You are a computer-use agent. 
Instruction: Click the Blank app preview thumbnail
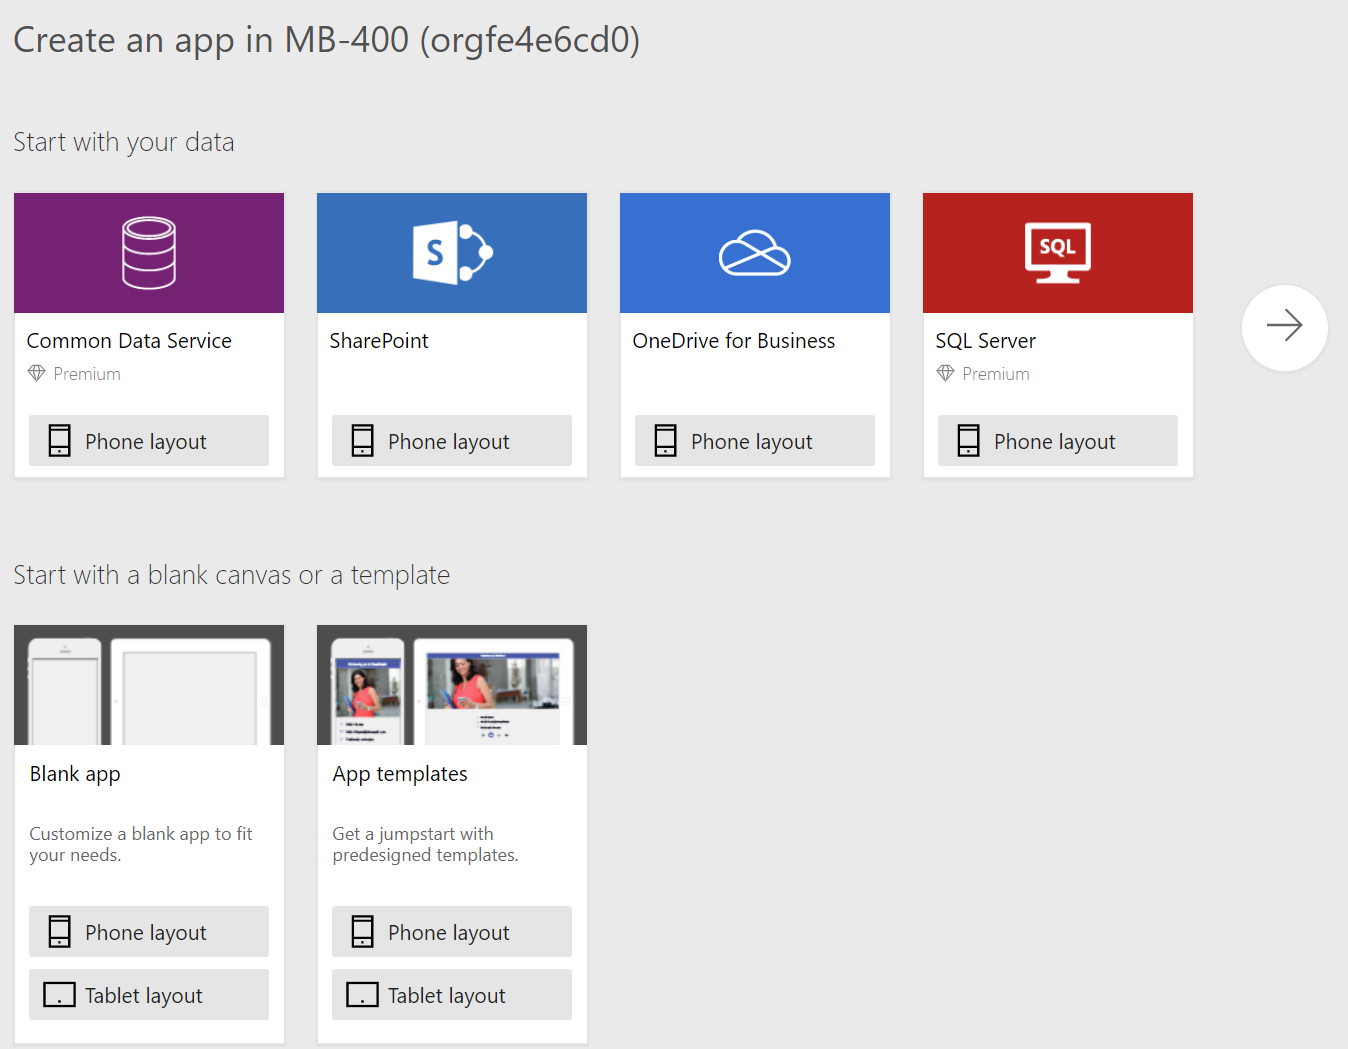(x=149, y=685)
